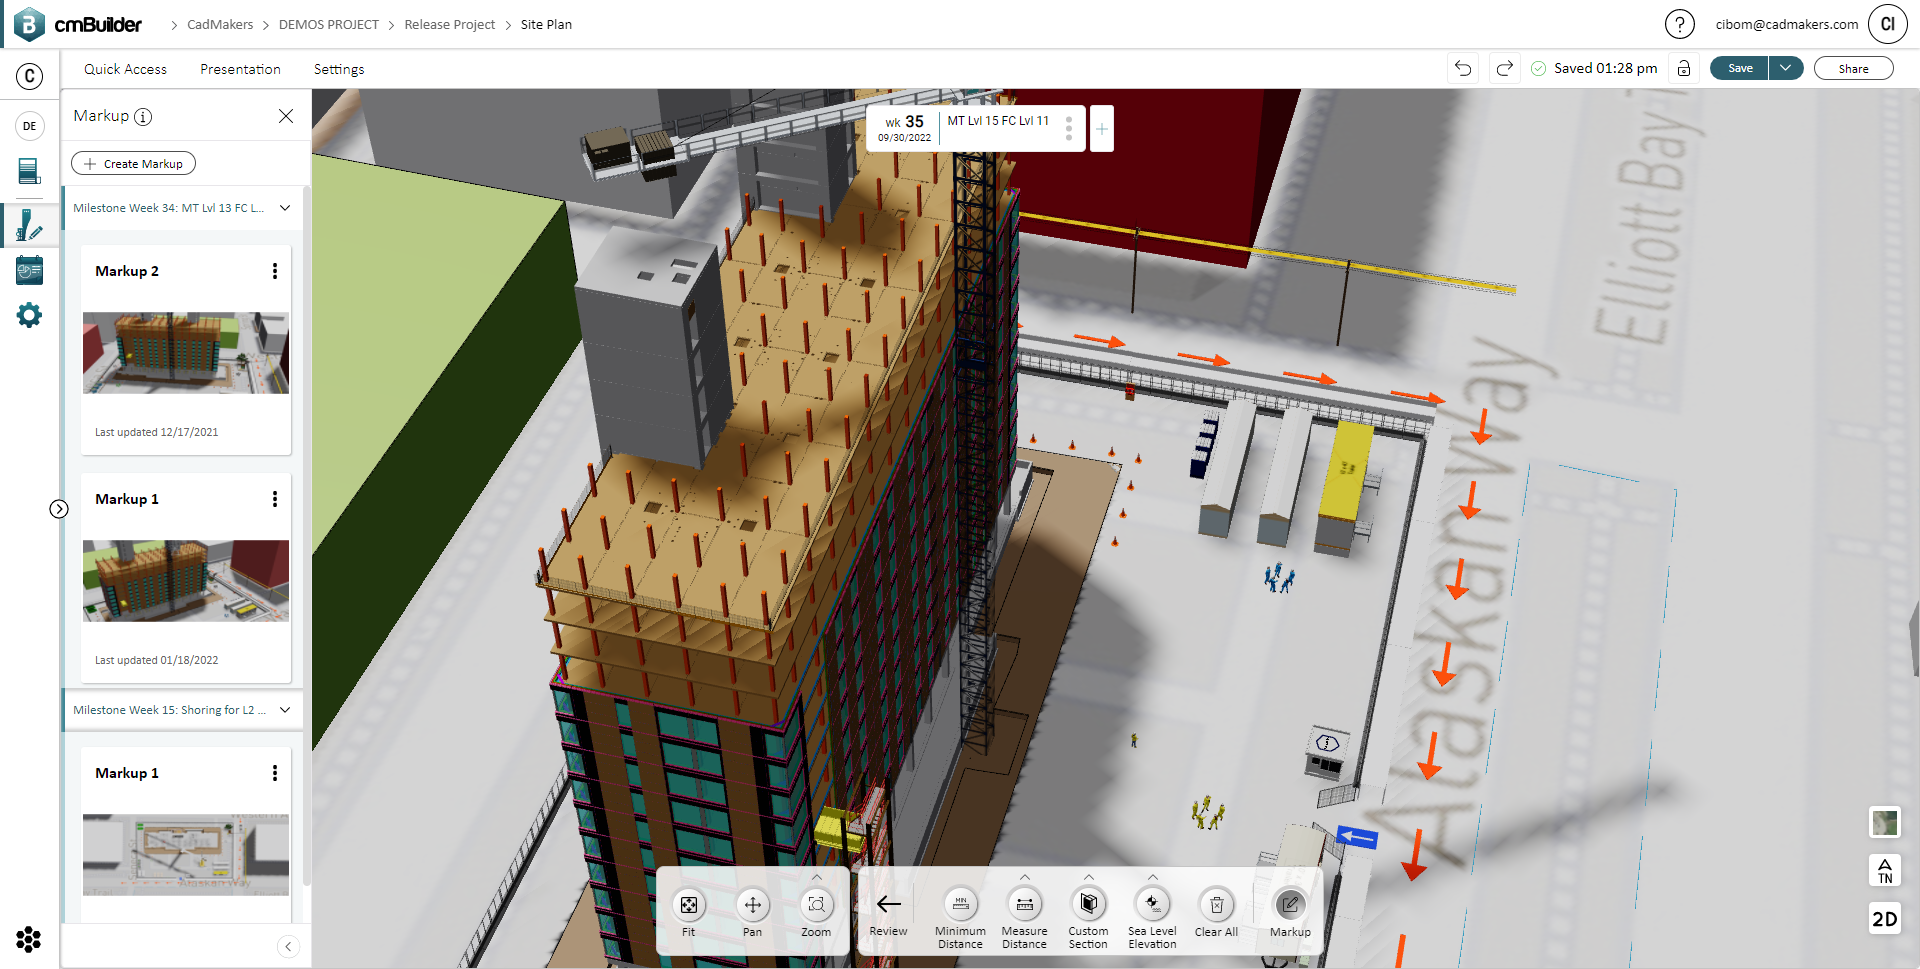Open the CI user avatar menu
Image resolution: width=1920 pixels, height=969 pixels.
point(1887,24)
